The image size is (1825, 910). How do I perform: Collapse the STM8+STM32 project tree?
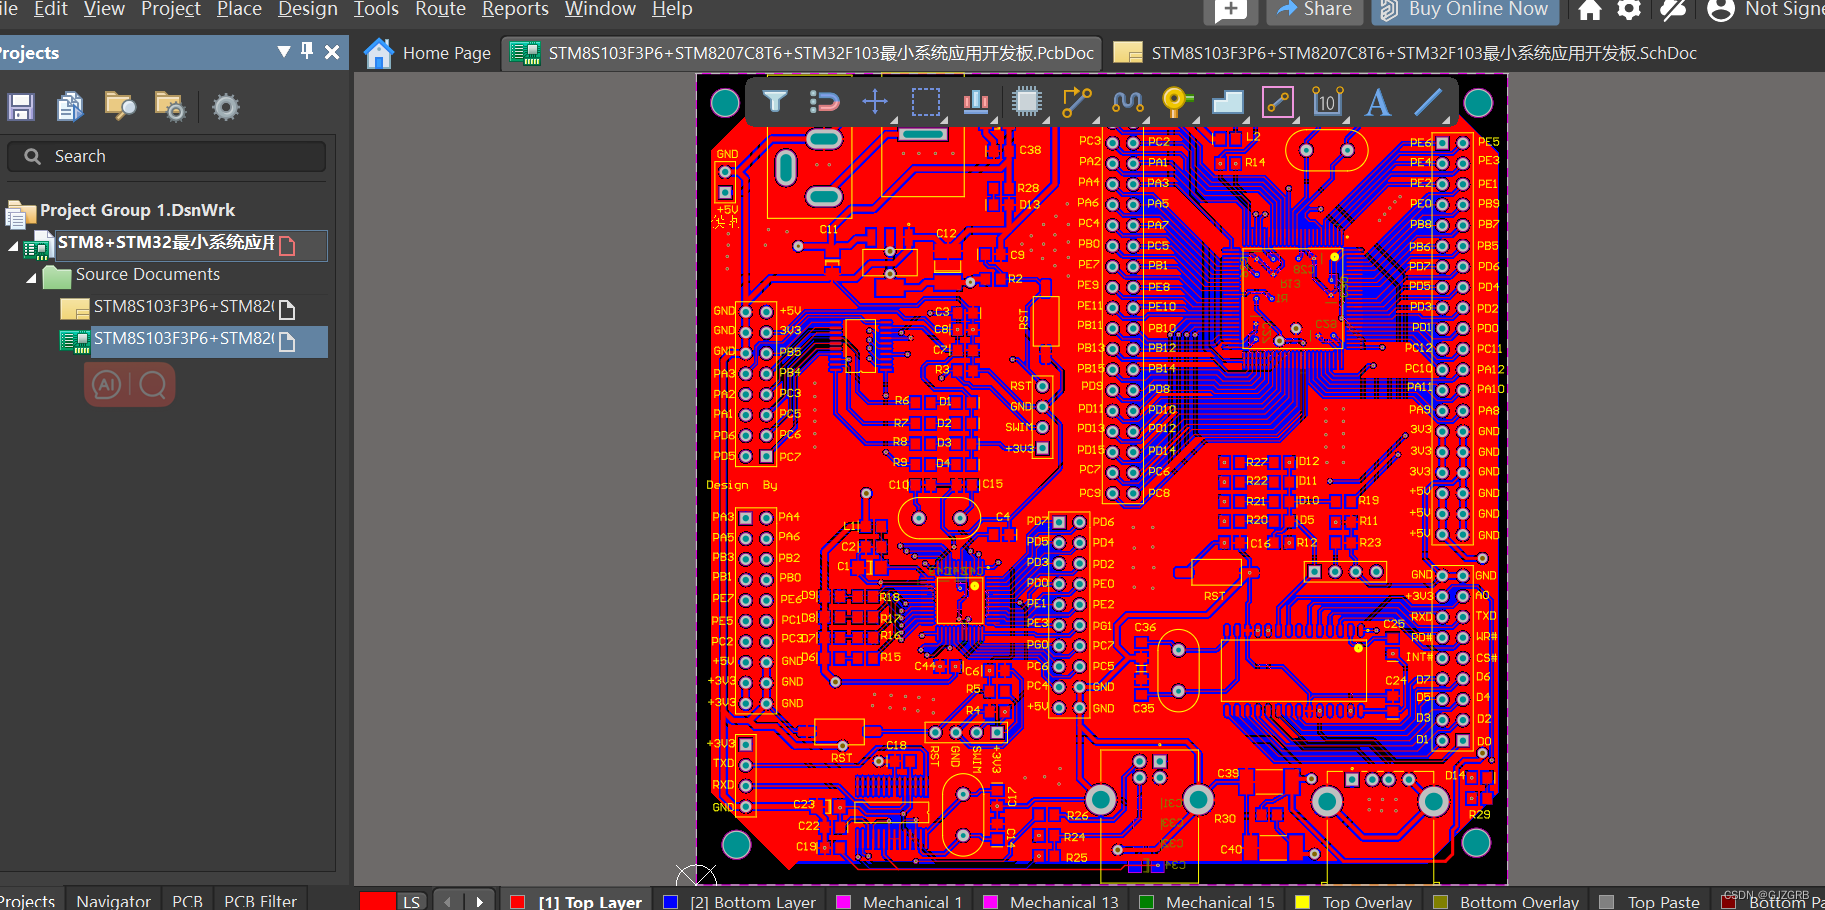click(13, 245)
